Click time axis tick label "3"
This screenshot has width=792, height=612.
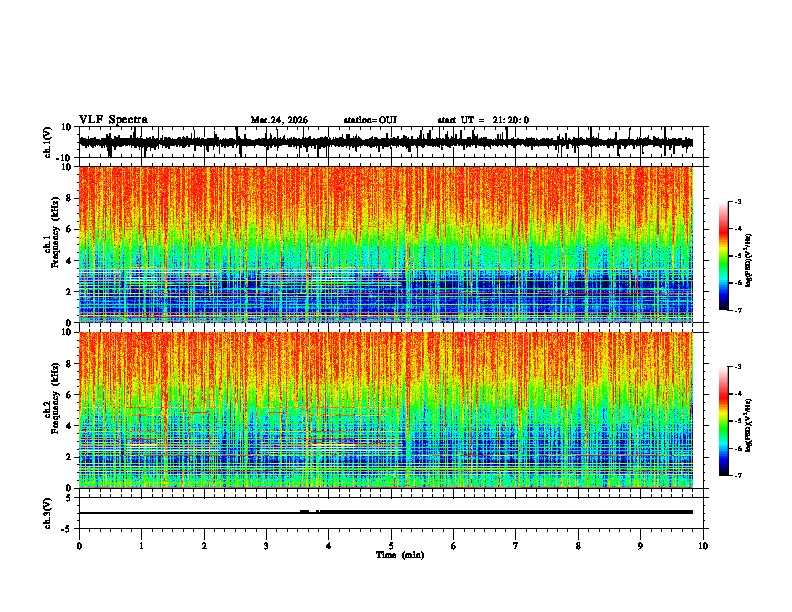266,546
